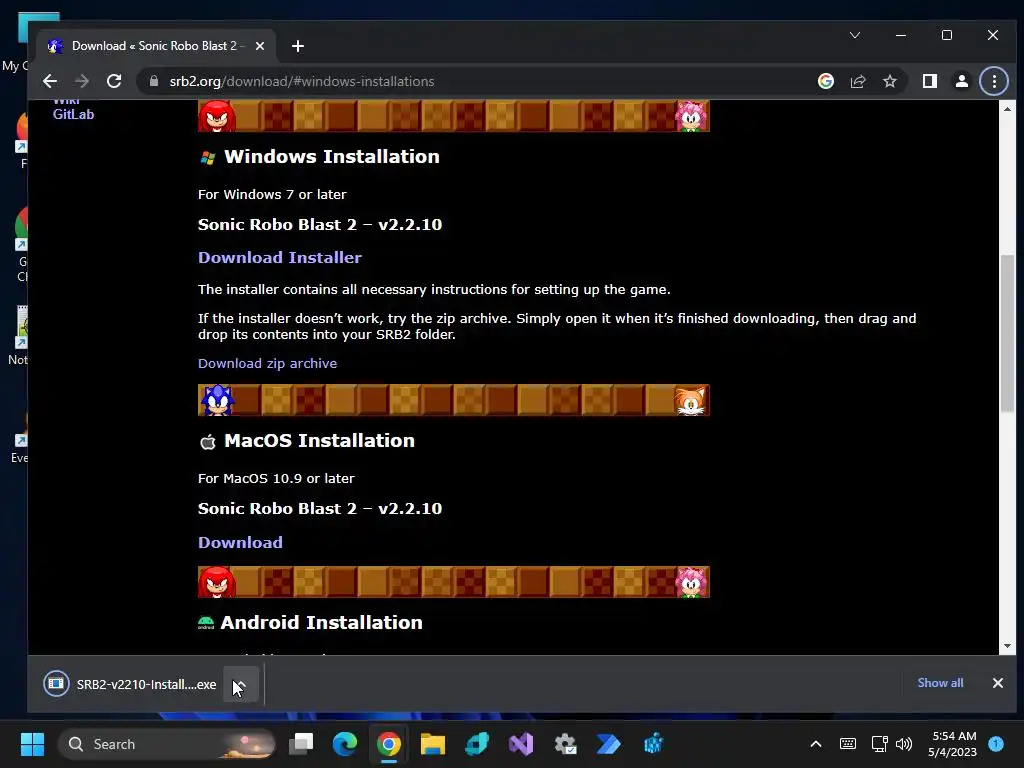Open Task View from the taskbar

click(x=301, y=744)
